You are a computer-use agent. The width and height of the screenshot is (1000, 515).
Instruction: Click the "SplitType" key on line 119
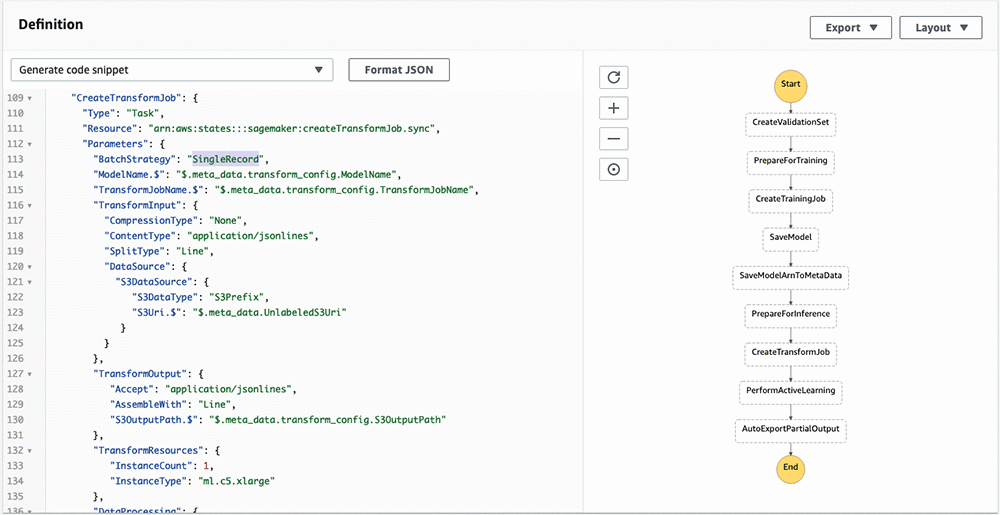[136, 252]
